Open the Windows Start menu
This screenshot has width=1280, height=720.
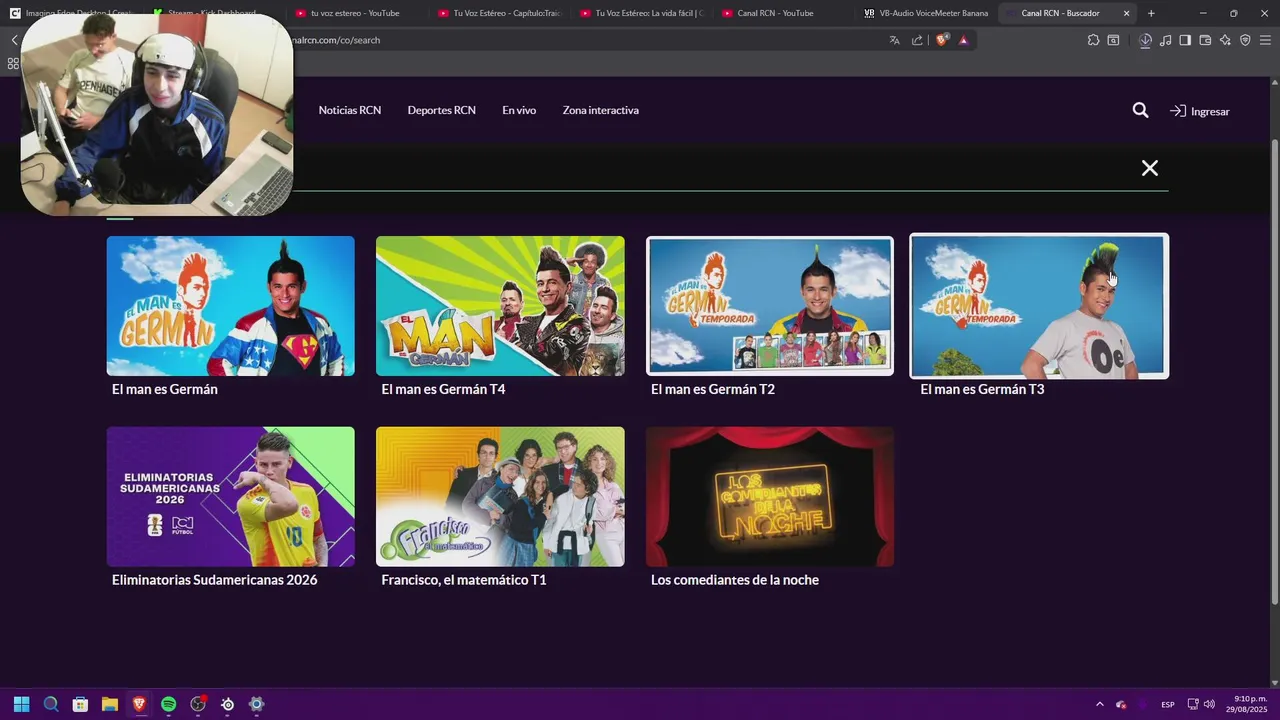pyautogui.click(x=21, y=704)
